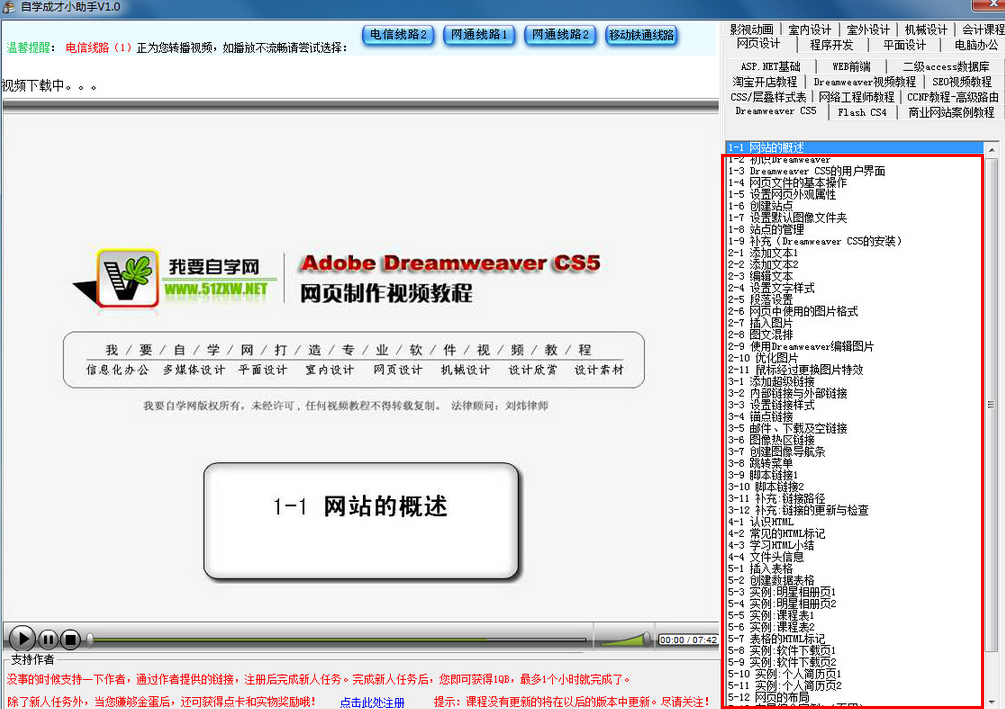Select lesson 2-1 添加文本1

(x=855, y=253)
